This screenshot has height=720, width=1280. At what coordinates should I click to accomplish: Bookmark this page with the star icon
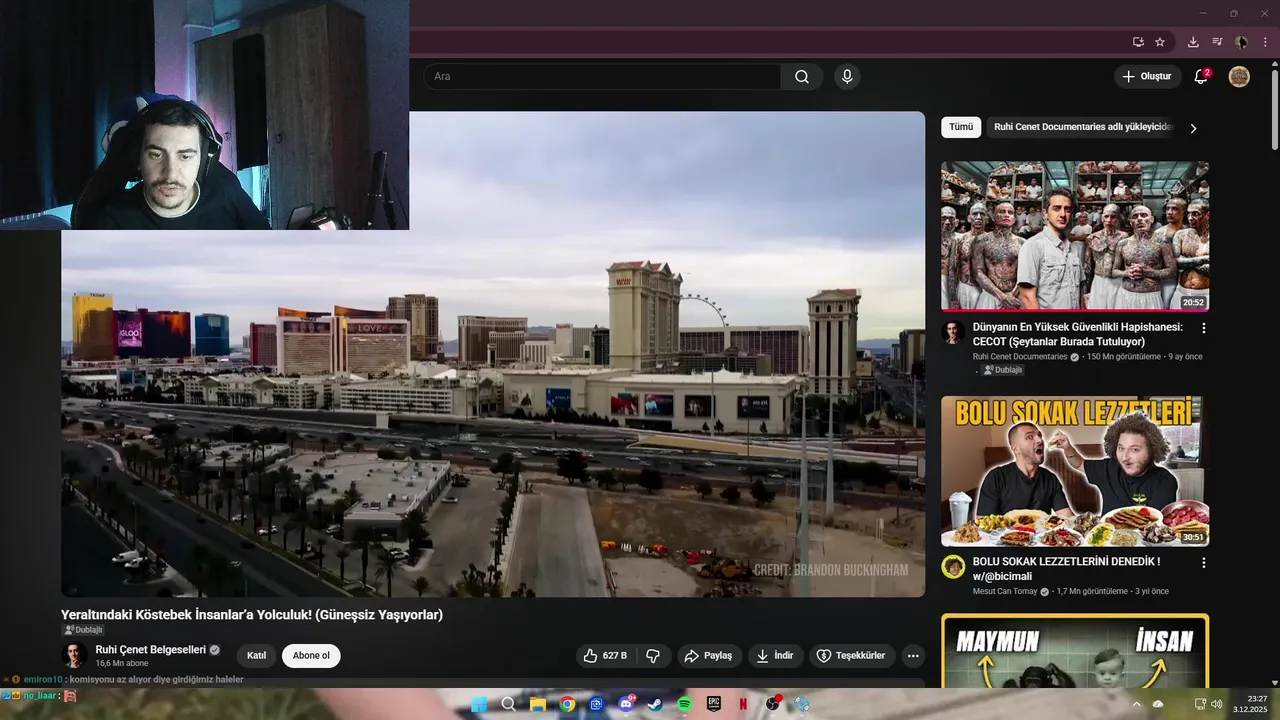1160,42
